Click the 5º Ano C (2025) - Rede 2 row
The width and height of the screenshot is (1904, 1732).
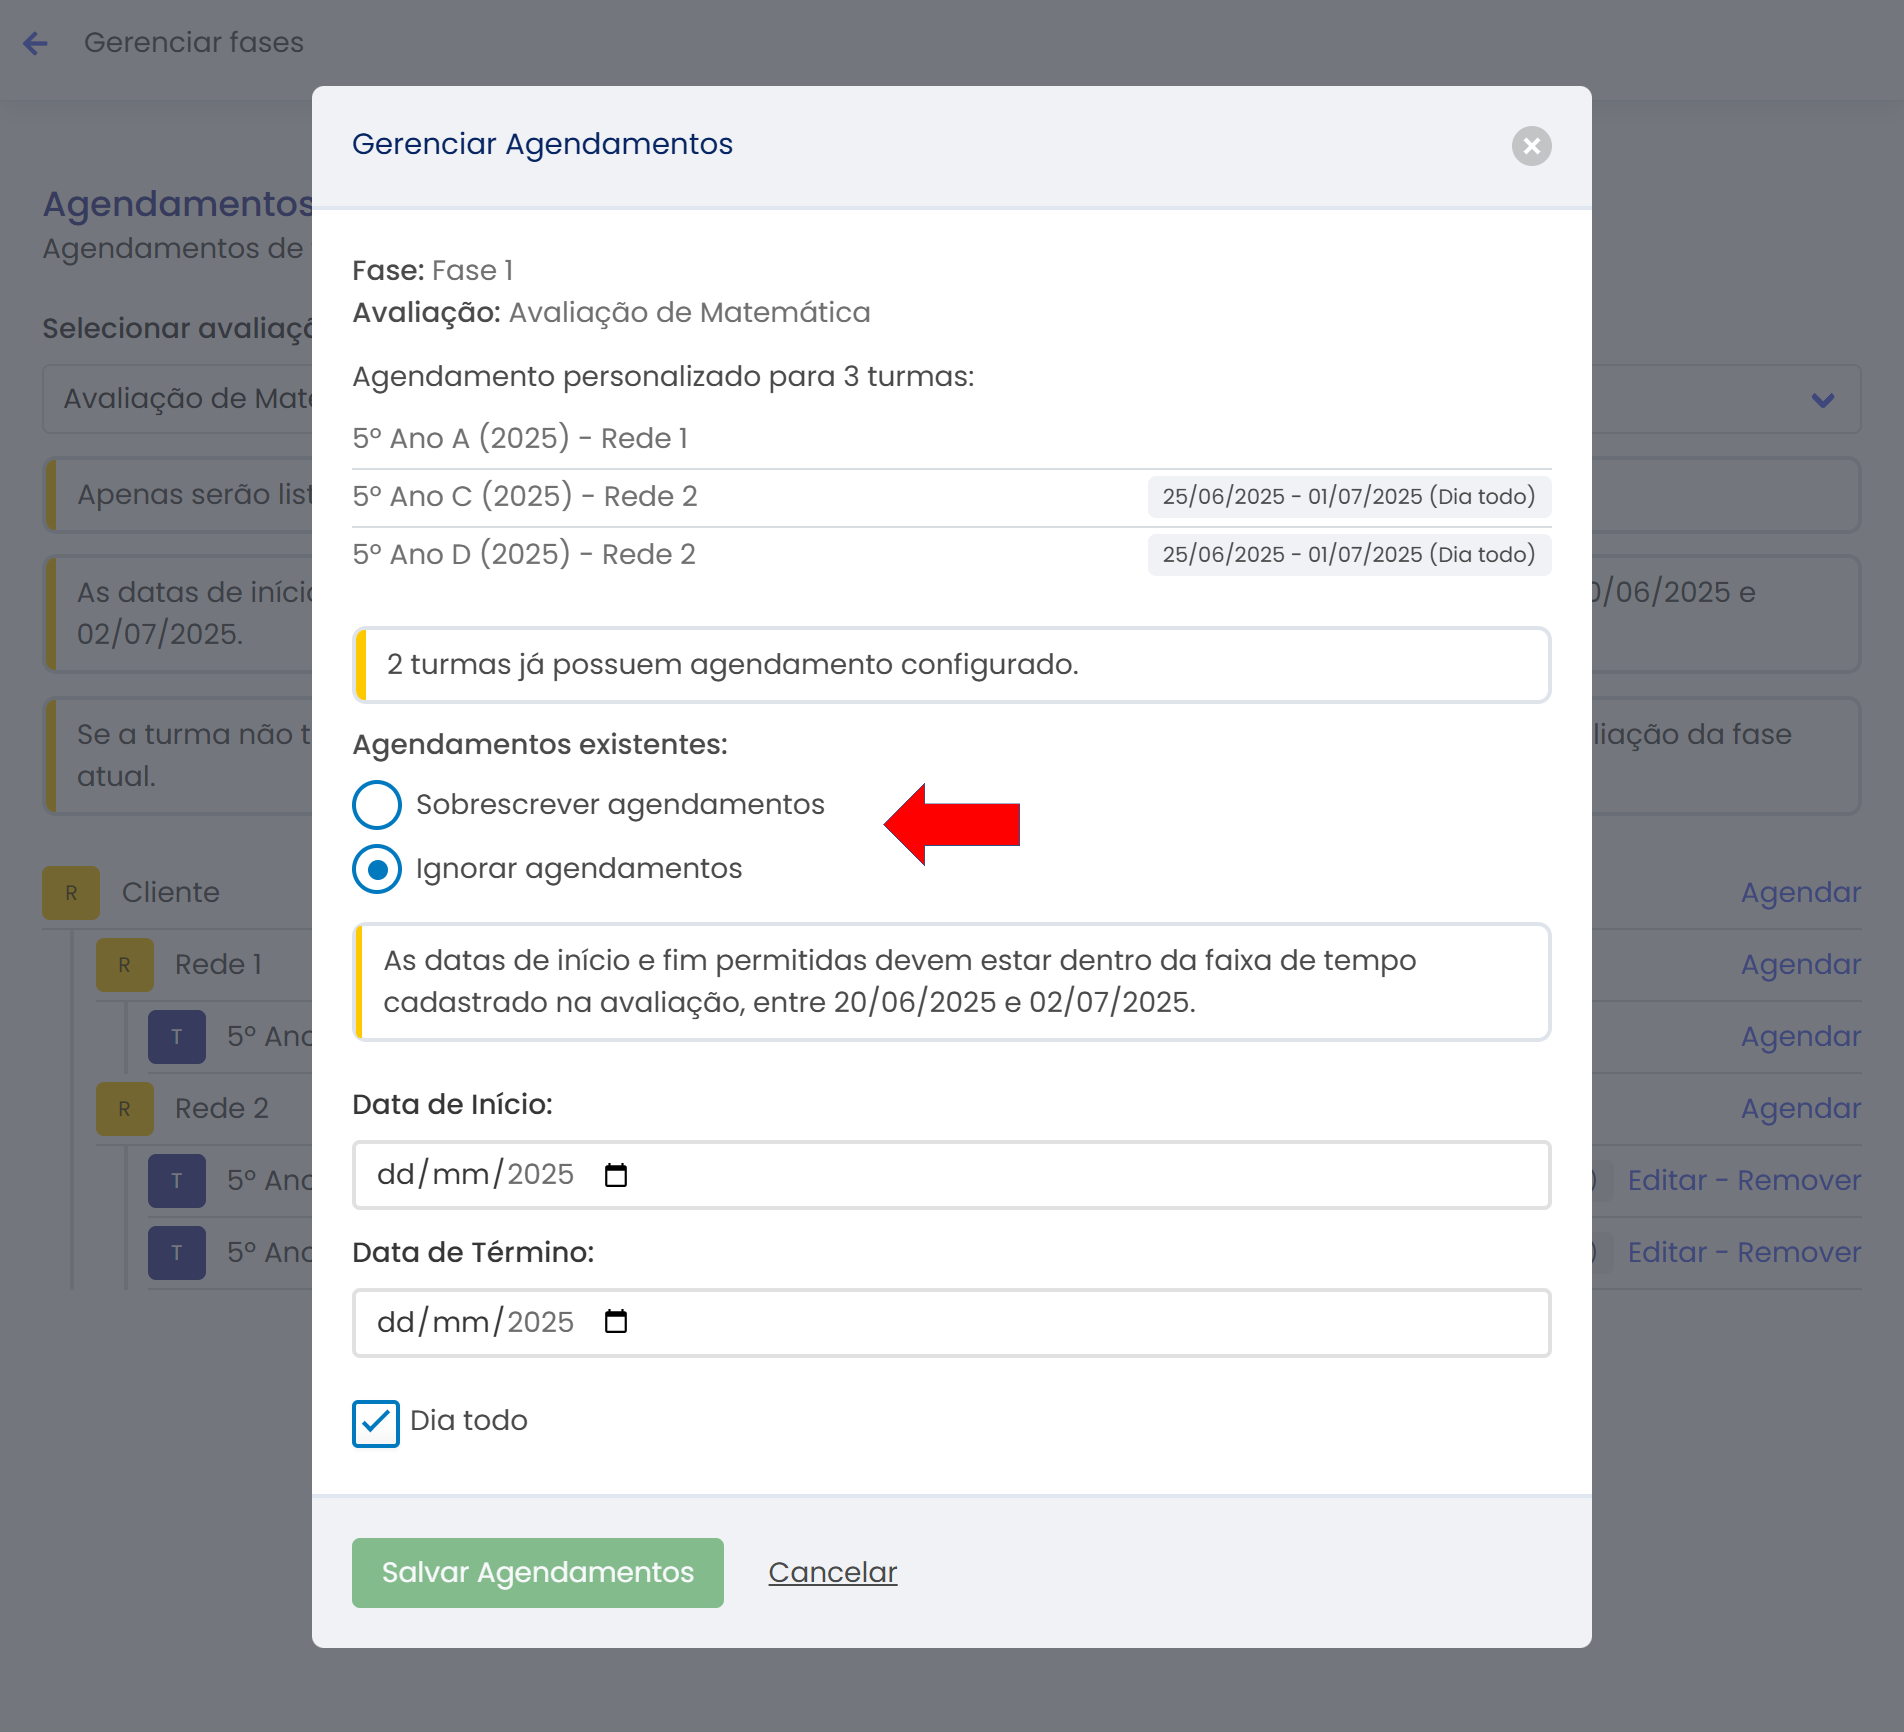[x=951, y=496]
